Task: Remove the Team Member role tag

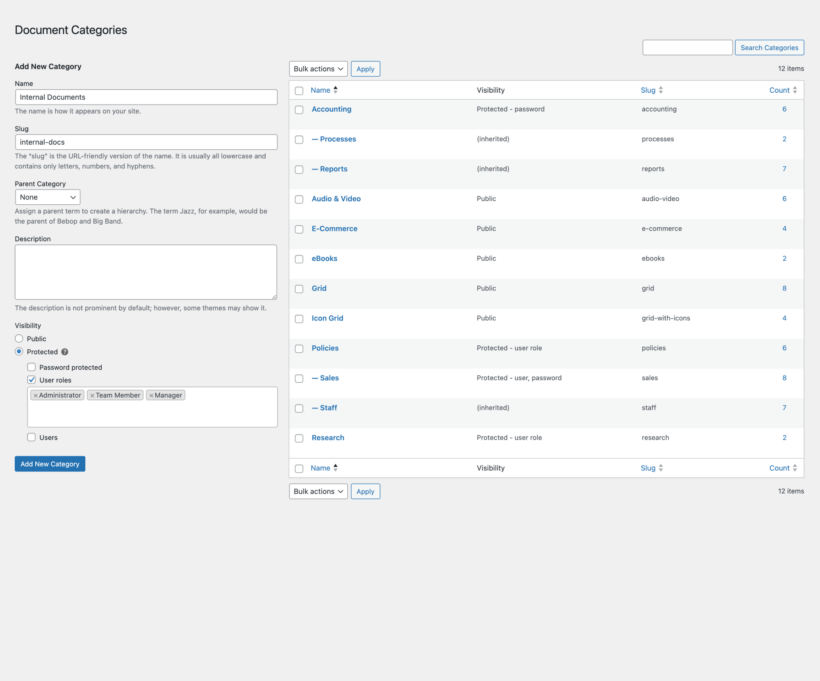Action: pyautogui.click(x=92, y=395)
